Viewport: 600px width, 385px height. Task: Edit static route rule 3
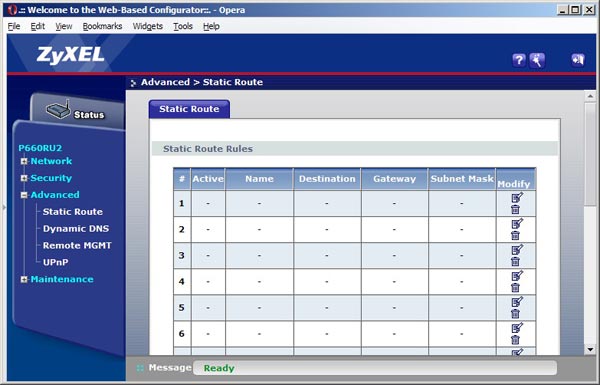coord(517,250)
